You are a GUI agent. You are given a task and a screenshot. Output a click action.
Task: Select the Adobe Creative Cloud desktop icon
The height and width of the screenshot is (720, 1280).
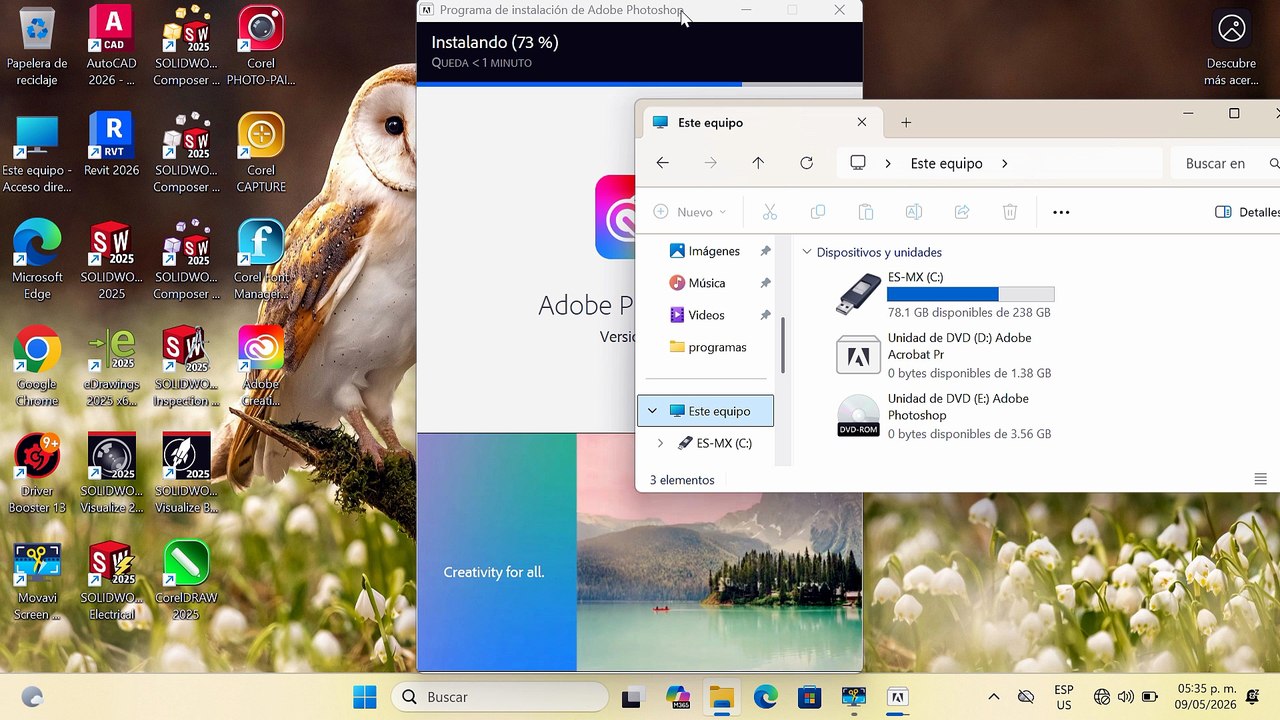(261, 366)
